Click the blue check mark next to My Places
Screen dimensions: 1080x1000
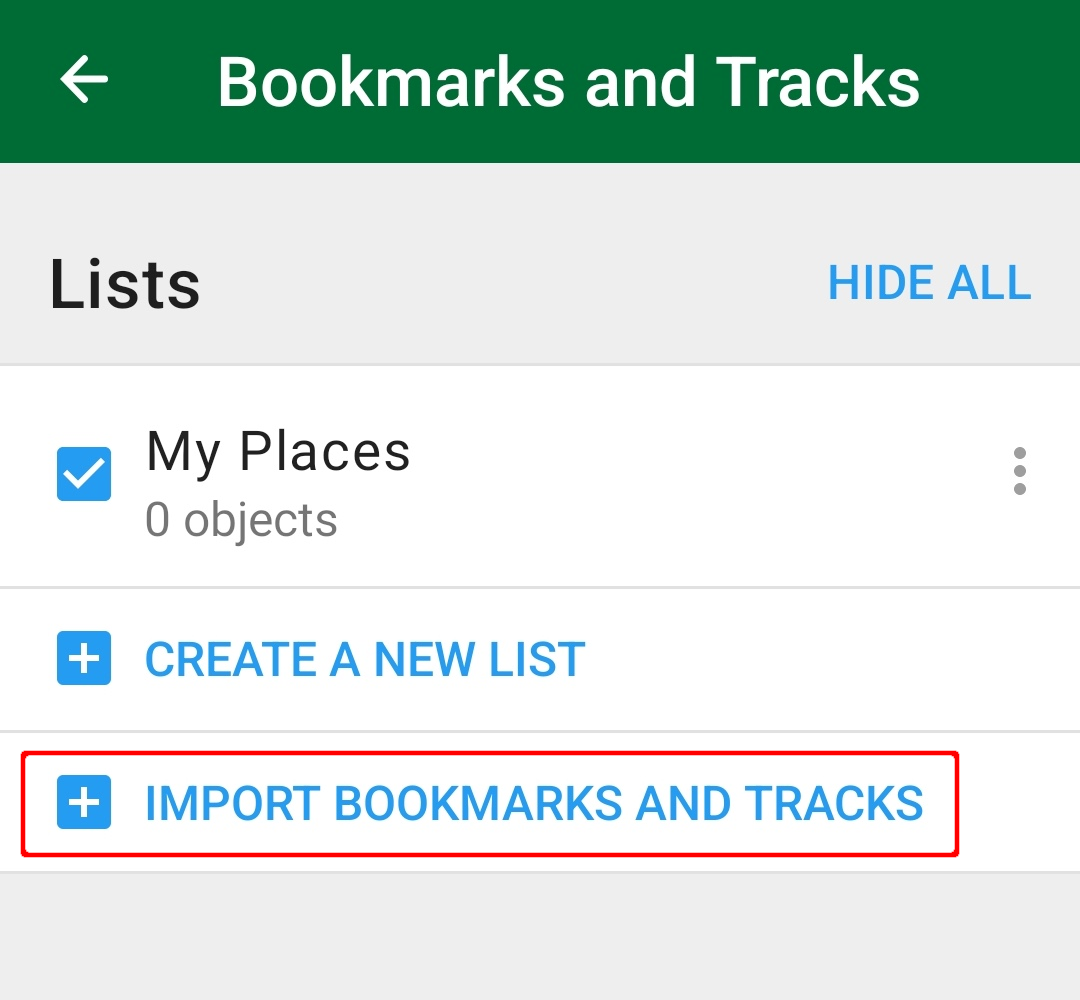coord(84,474)
